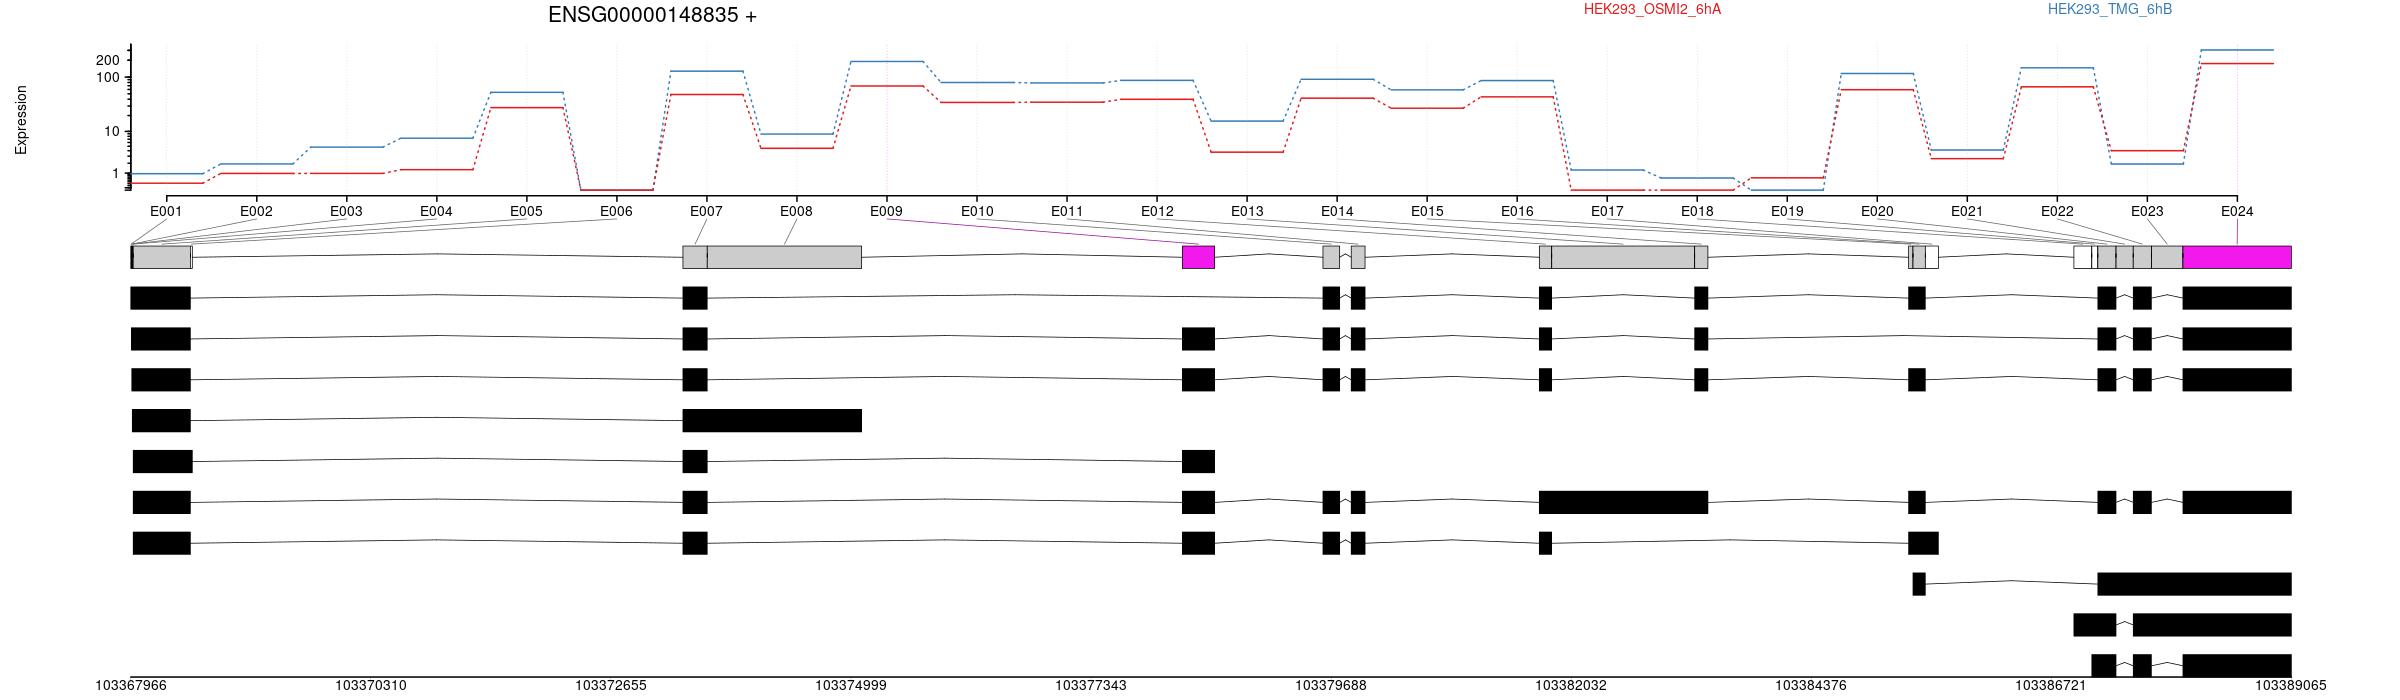This screenshot has height=700, width=2400.
Task: Select exon label E005
Action: tap(526, 211)
